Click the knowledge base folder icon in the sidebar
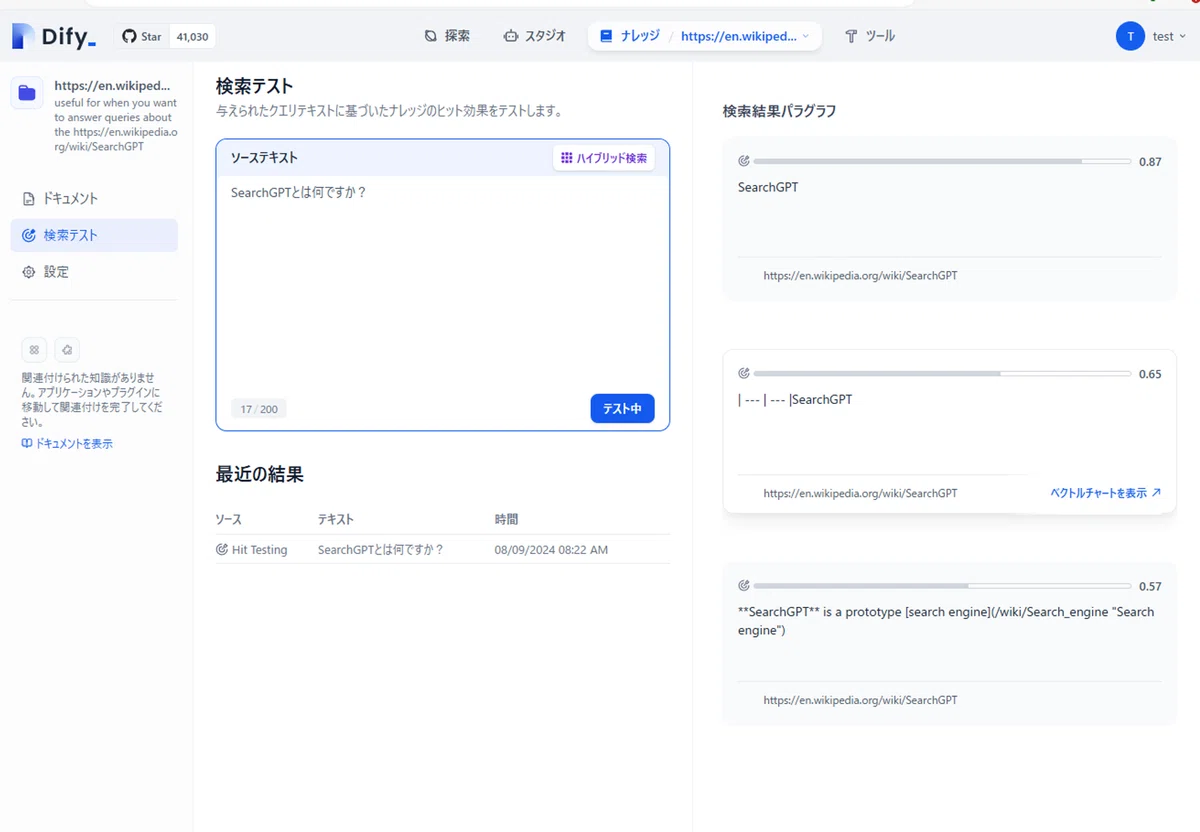Screen dimensions: 1200x832 pyautogui.click(x=27, y=93)
